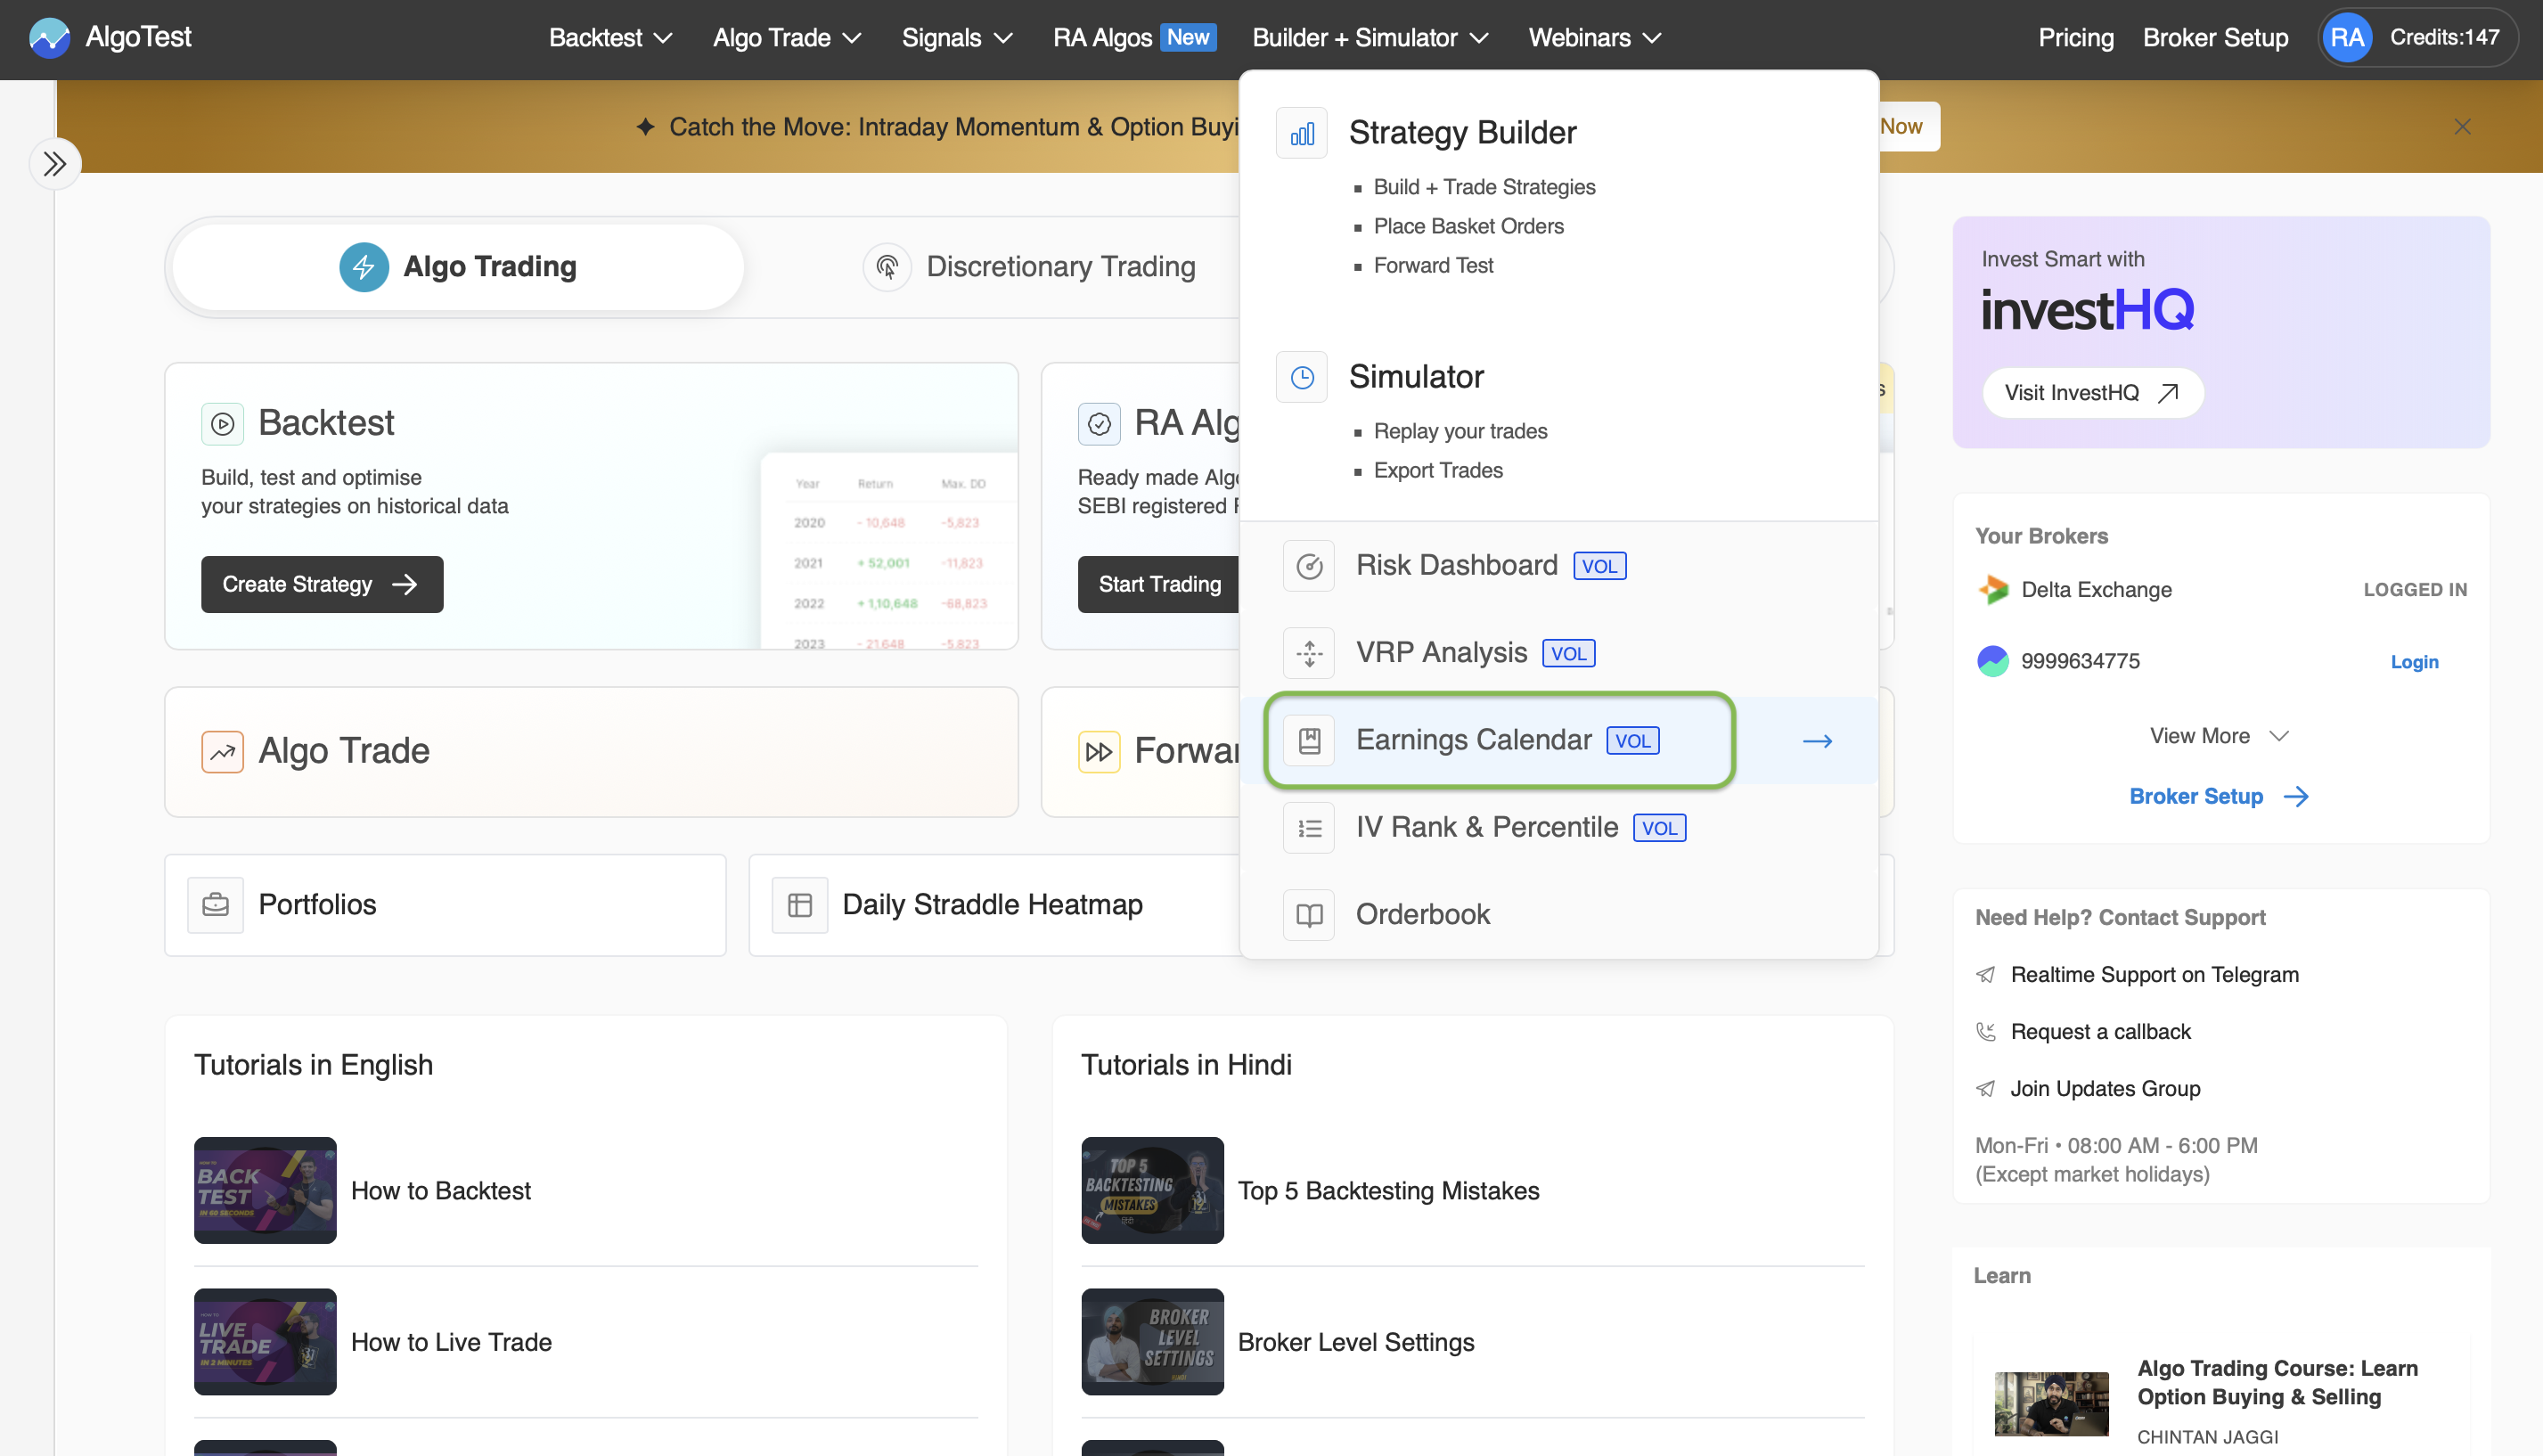
Task: Click Join Updates Group
Action: 2105,1089
